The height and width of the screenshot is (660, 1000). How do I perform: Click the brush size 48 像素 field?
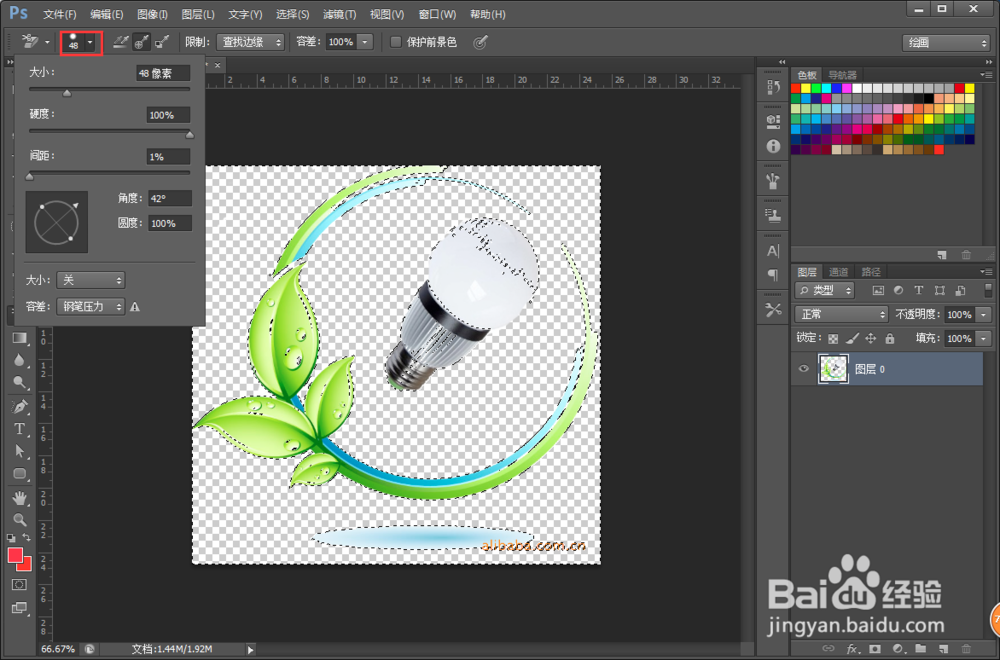point(163,73)
